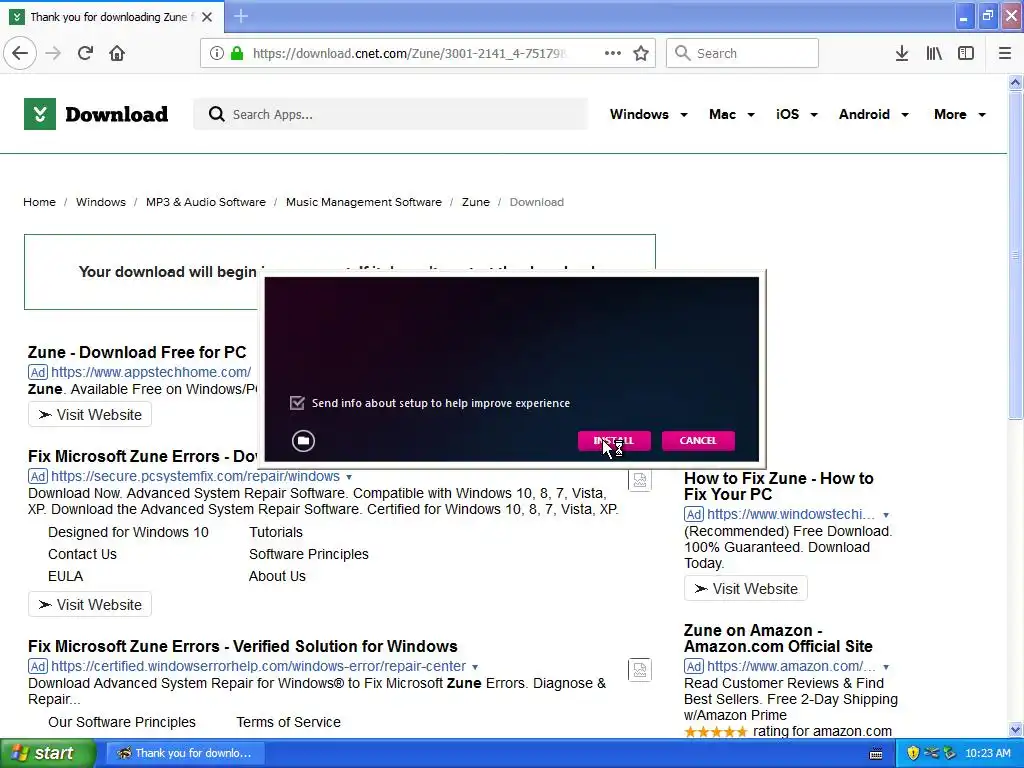Image resolution: width=1024 pixels, height=768 pixels.
Task: Click the shield security icon in system tray
Action: coord(913,753)
